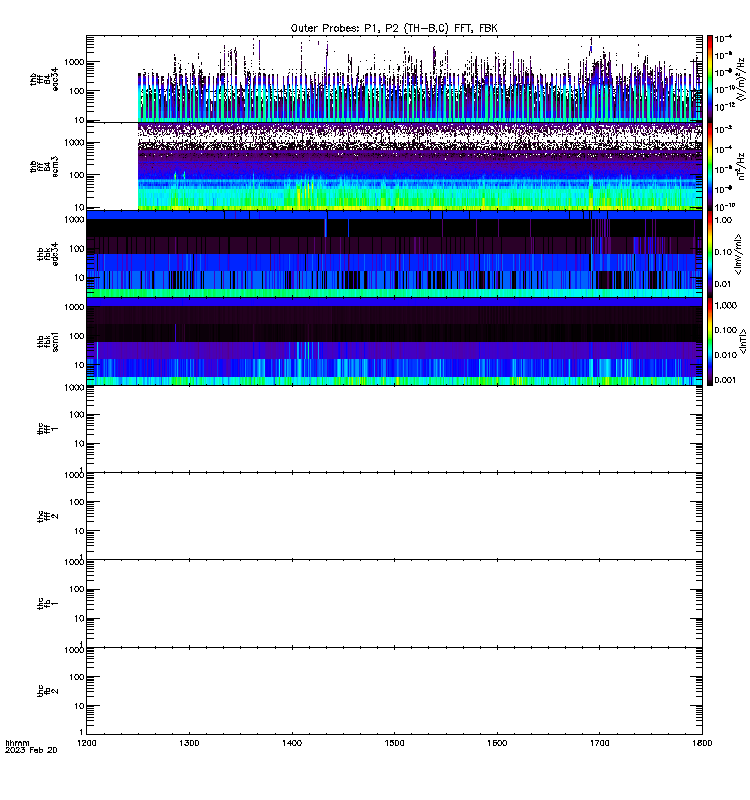Viewport: 750px width, 800px height.
Task: Click the thb fbk edc34 filter bank panel
Action: 394,254
